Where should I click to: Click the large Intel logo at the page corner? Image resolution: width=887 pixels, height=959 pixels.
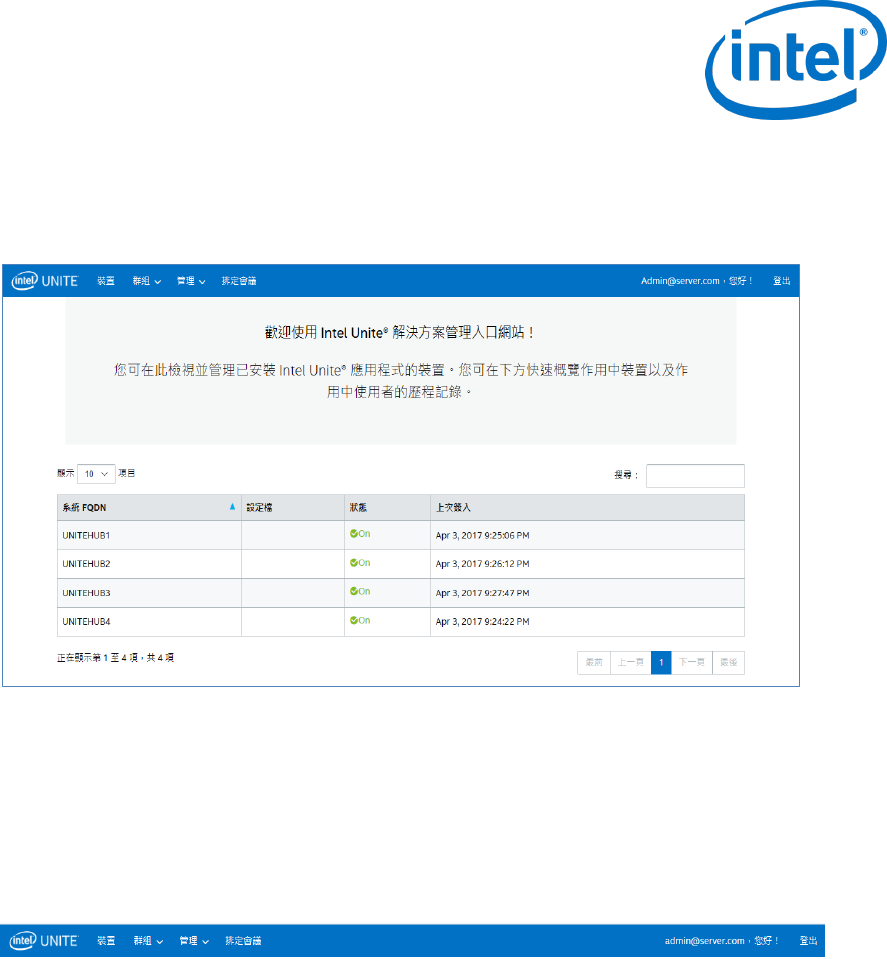pyautogui.click(x=795, y=60)
